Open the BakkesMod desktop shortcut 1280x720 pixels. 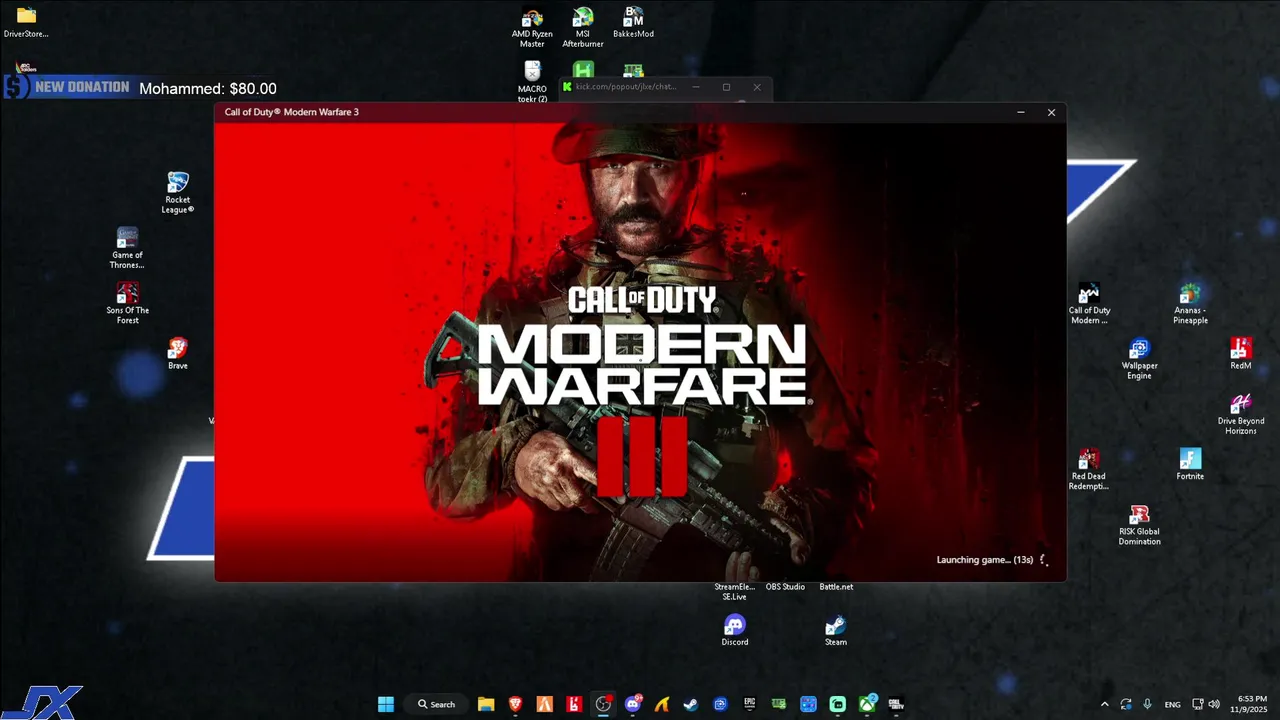633,22
